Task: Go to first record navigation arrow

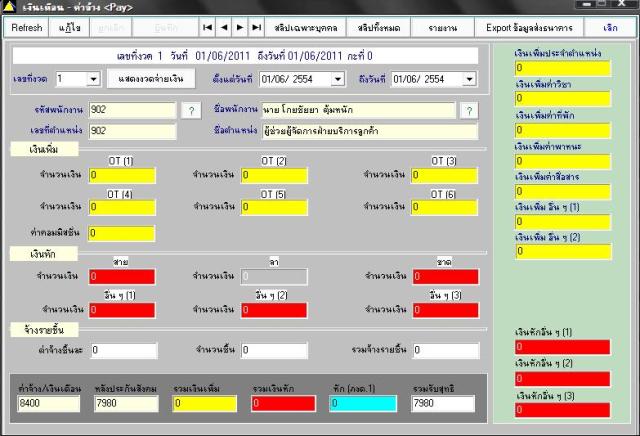Action: pyautogui.click(x=207, y=27)
